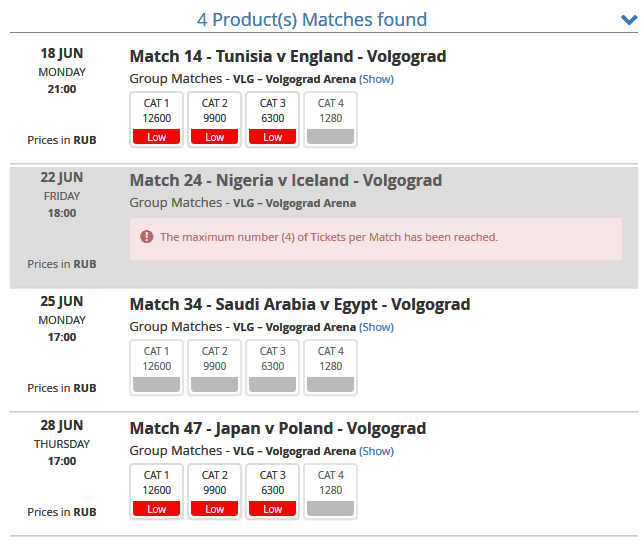Show Volgograd Arena for Japan v Poland

coord(377,451)
